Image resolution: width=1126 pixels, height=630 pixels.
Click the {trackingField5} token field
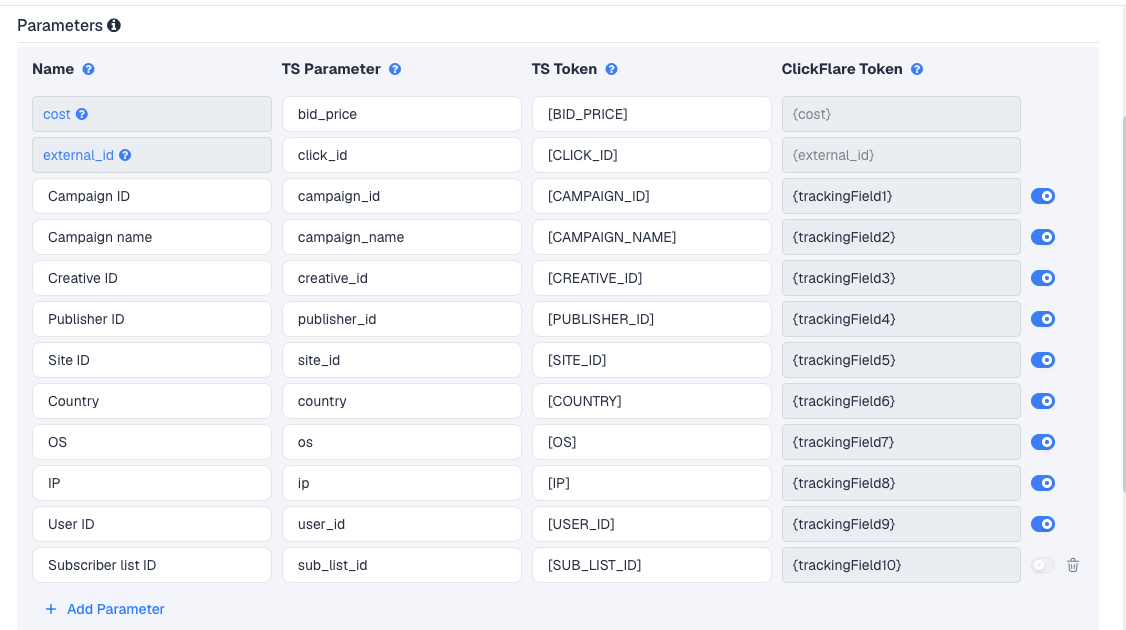point(901,360)
